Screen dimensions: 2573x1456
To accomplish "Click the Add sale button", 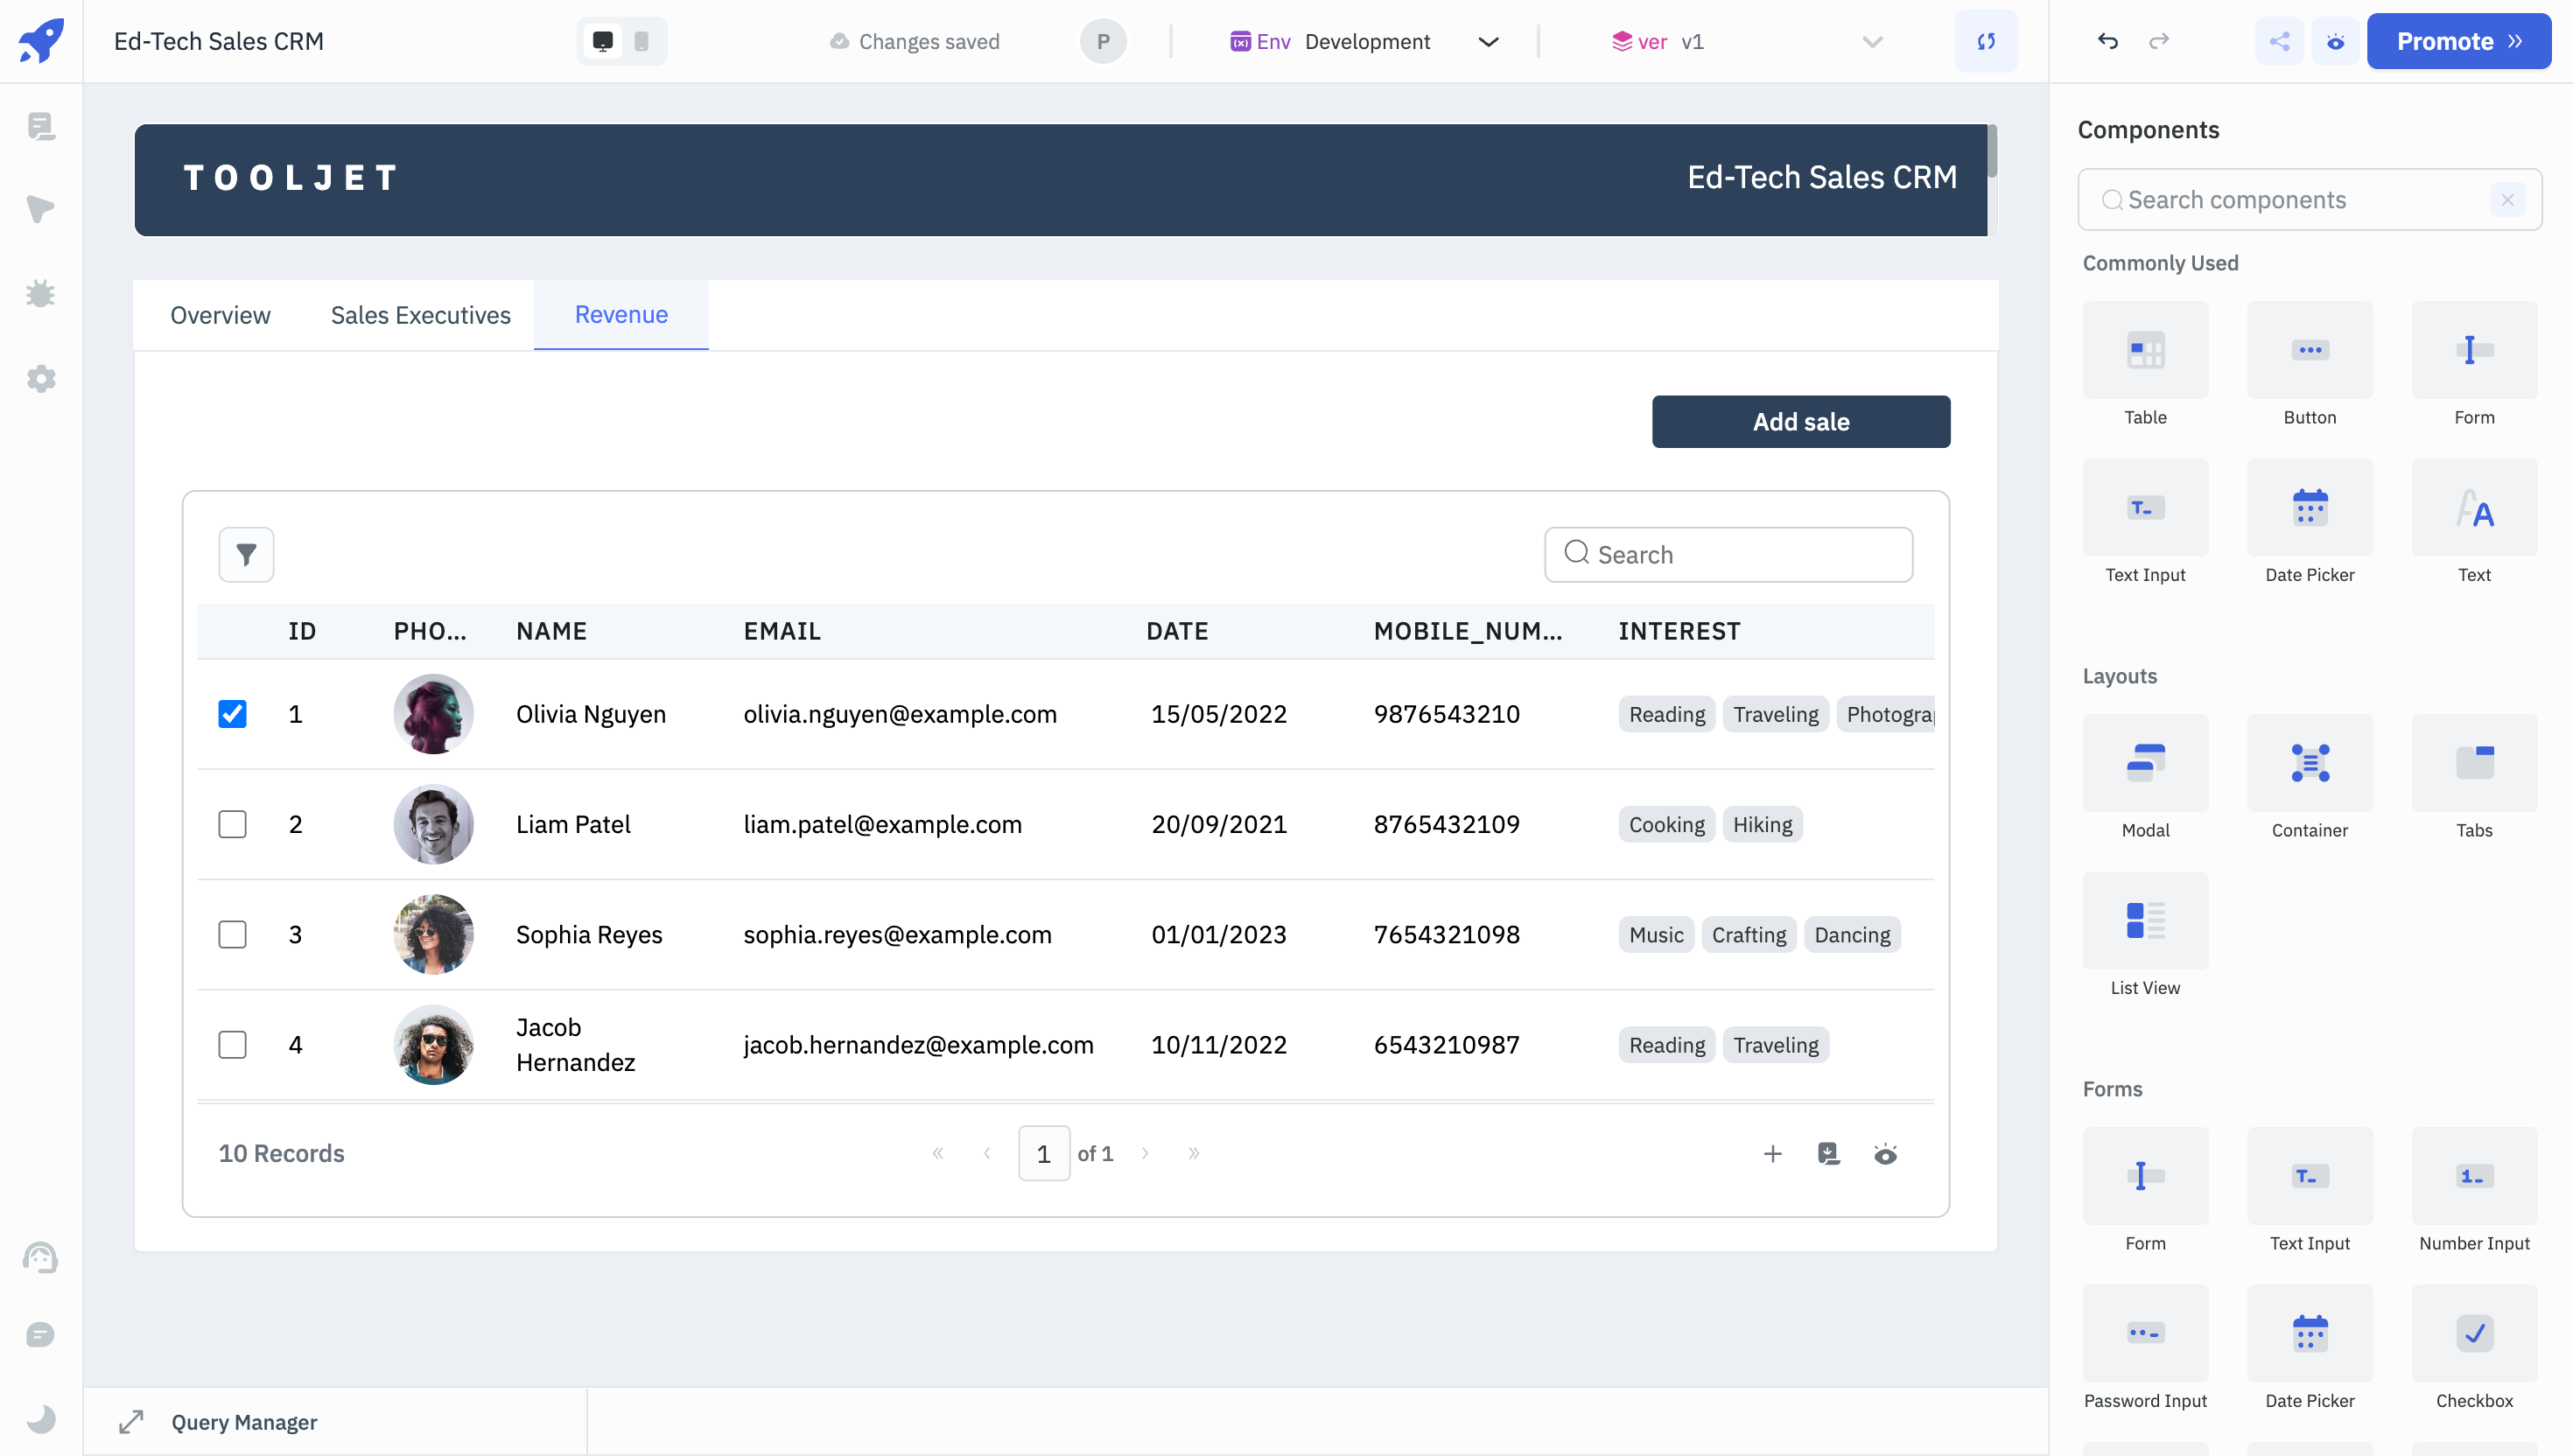I will (1800, 421).
